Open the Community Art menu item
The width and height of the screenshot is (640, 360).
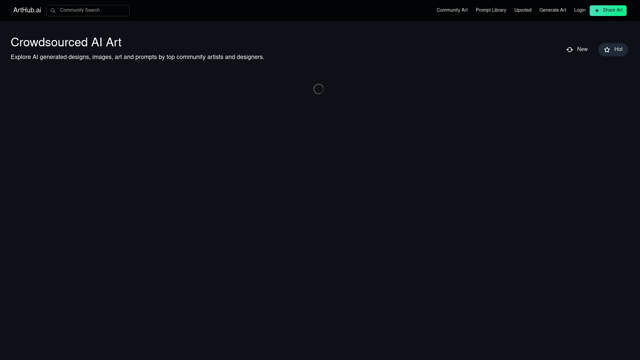[452, 10]
